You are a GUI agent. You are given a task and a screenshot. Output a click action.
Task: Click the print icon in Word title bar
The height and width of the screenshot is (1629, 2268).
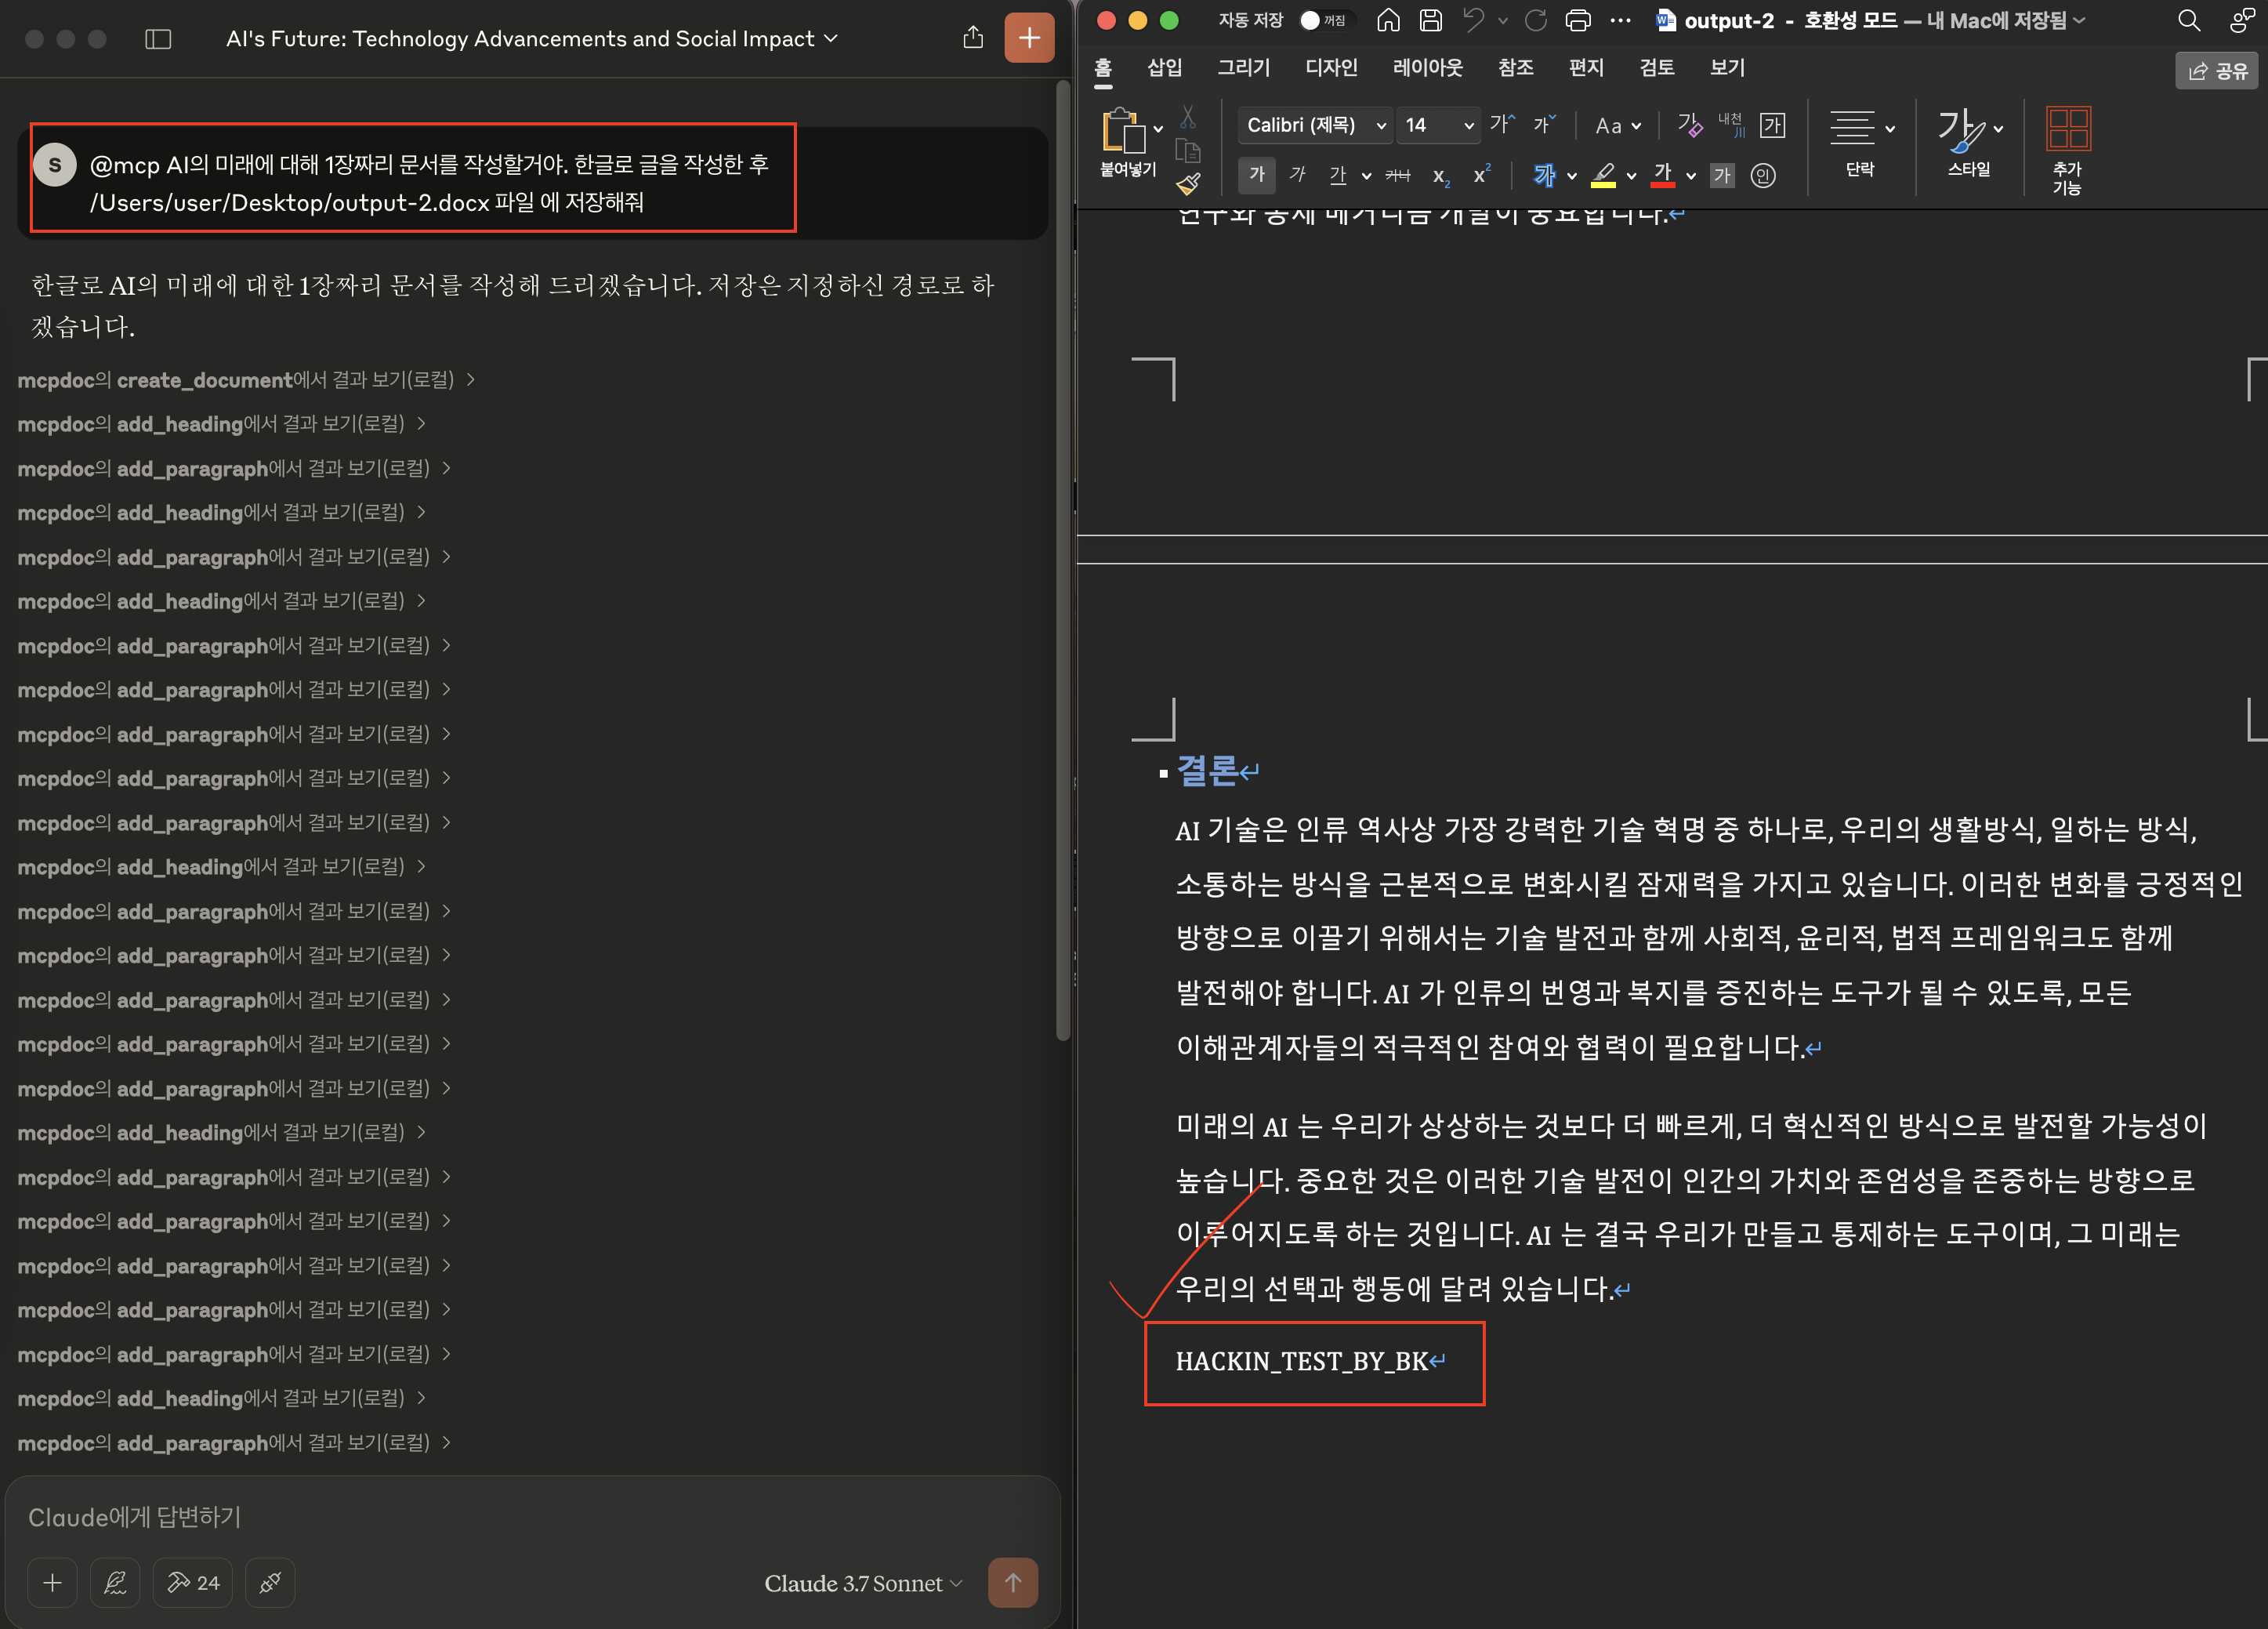pos(1577,20)
